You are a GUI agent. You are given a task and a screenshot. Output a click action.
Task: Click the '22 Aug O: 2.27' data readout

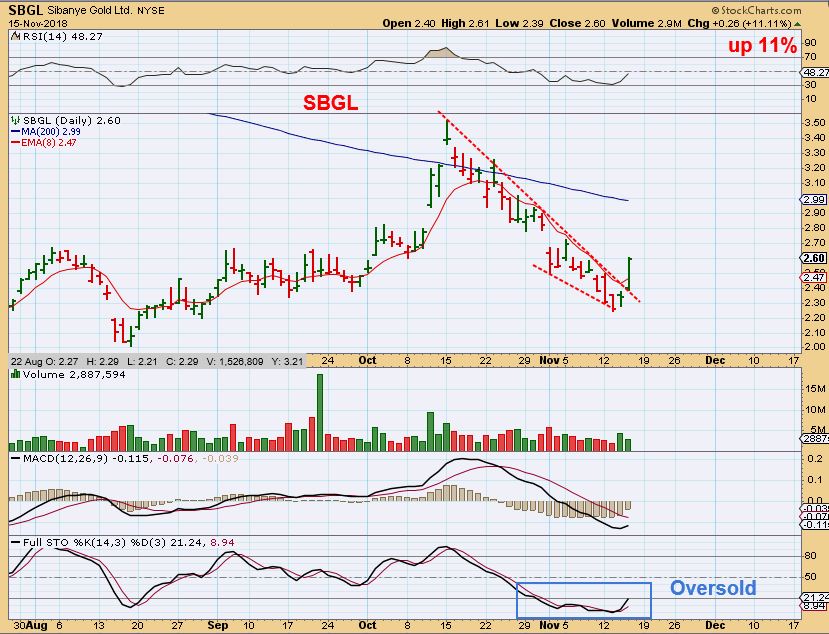coord(44,362)
